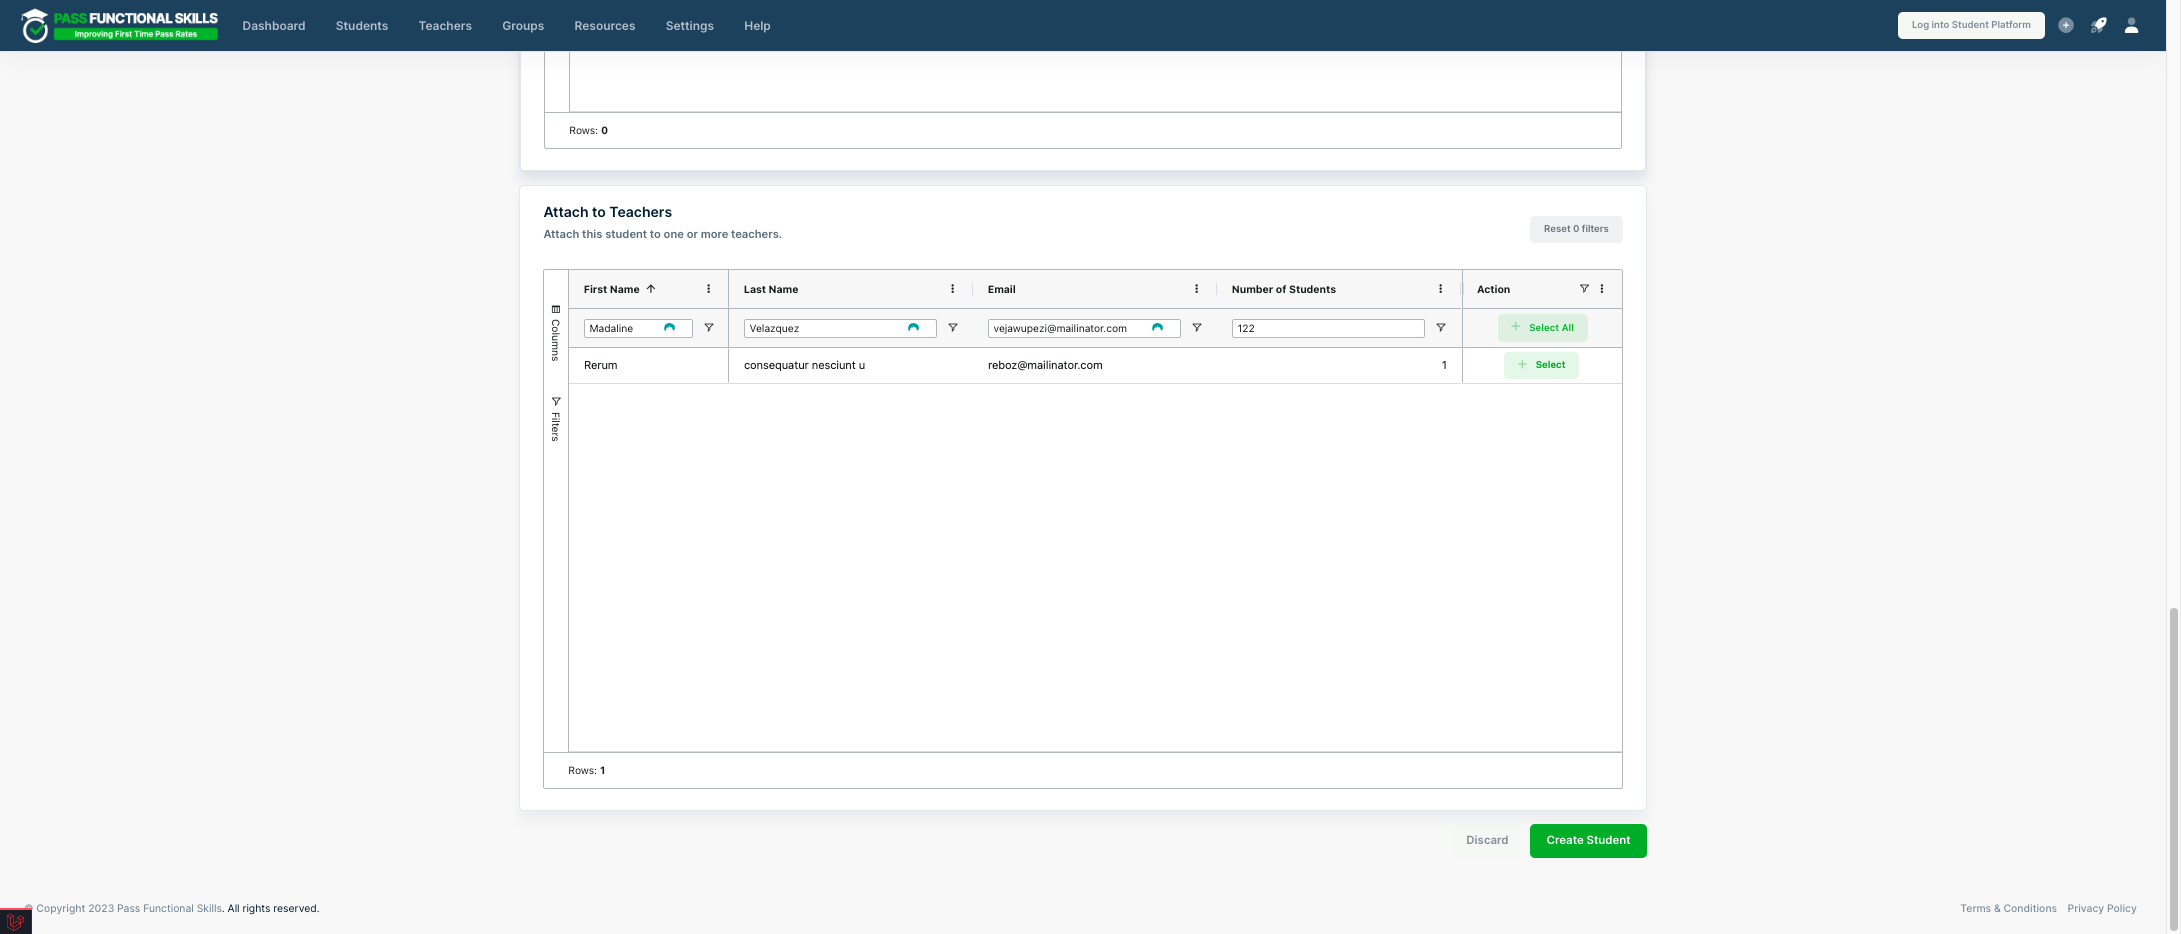The height and width of the screenshot is (934, 2181).
Task: Open the Last Name column menu
Action: click(x=953, y=289)
